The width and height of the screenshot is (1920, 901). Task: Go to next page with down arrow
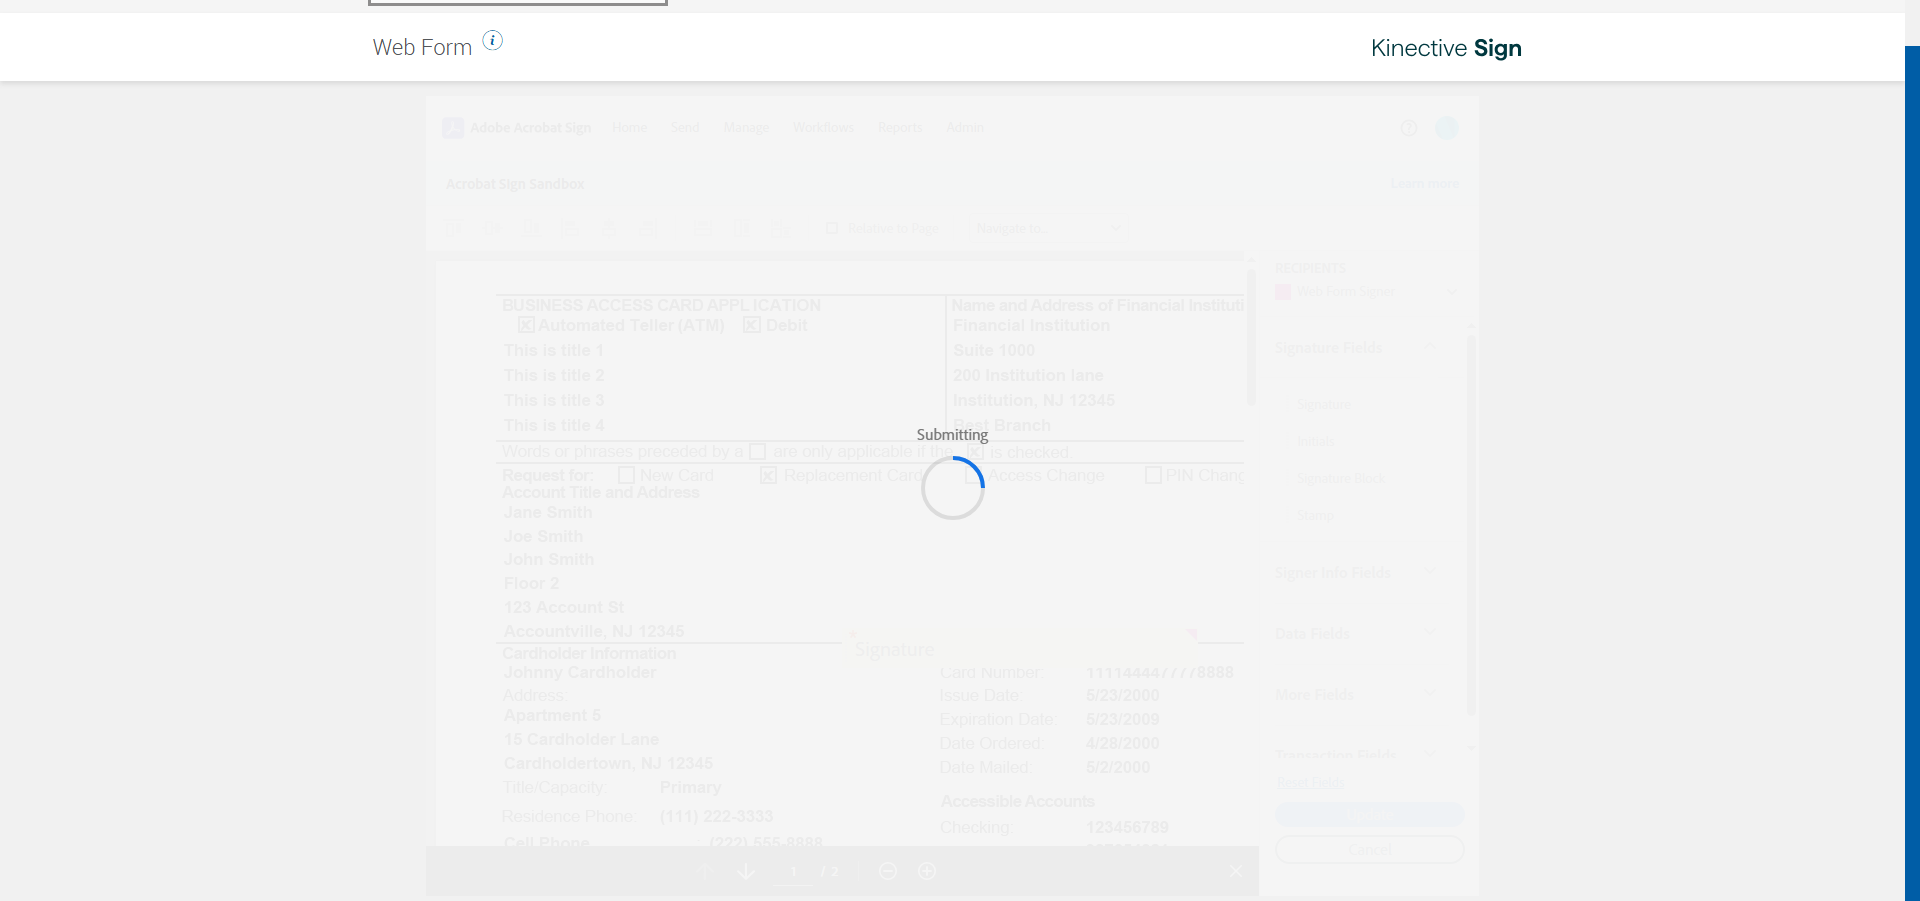point(746,872)
